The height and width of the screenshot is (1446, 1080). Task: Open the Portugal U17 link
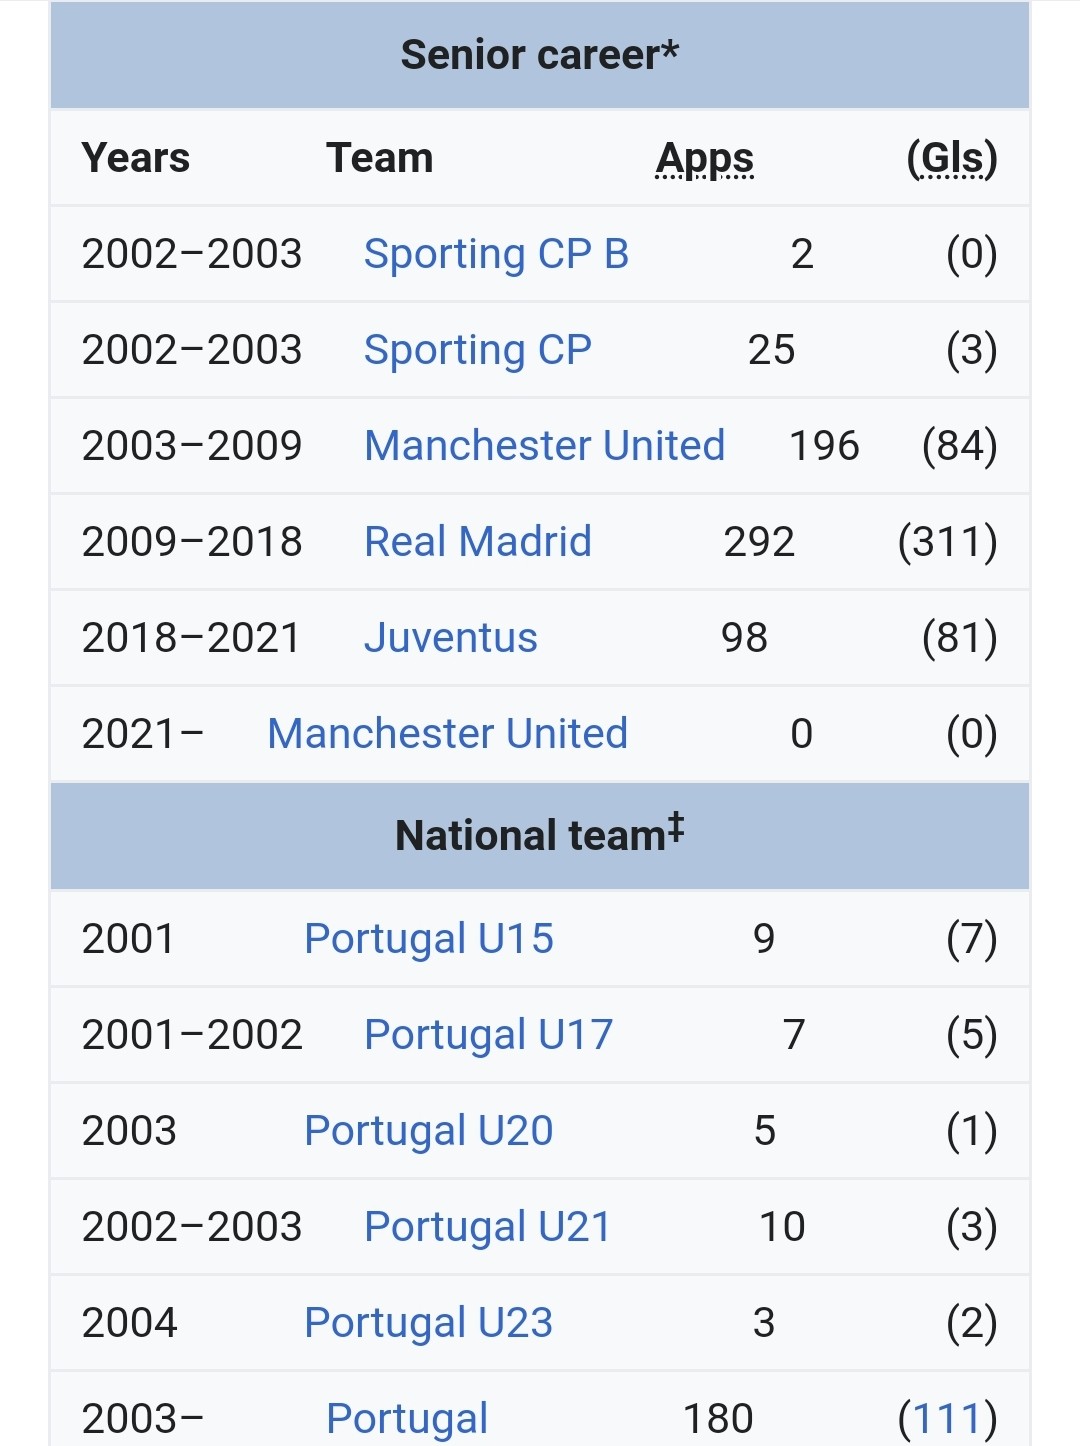coord(488,1035)
